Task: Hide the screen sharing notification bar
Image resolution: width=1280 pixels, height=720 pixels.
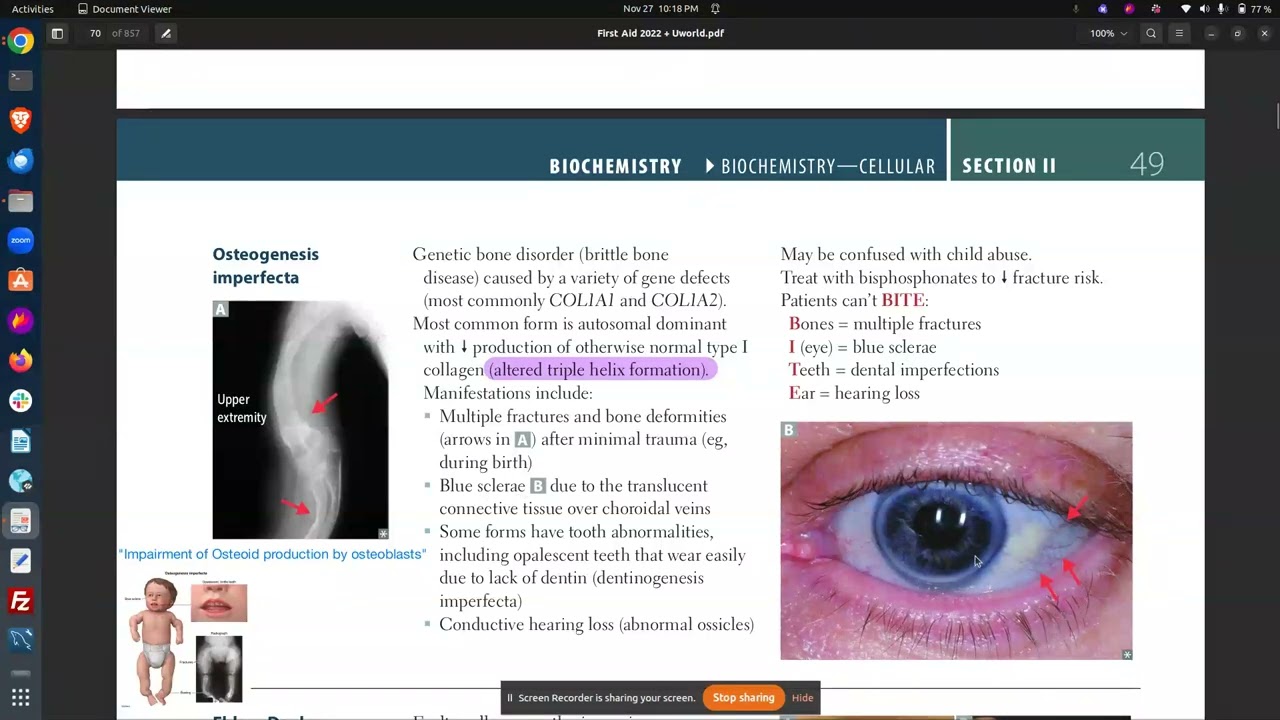Action: [802, 698]
